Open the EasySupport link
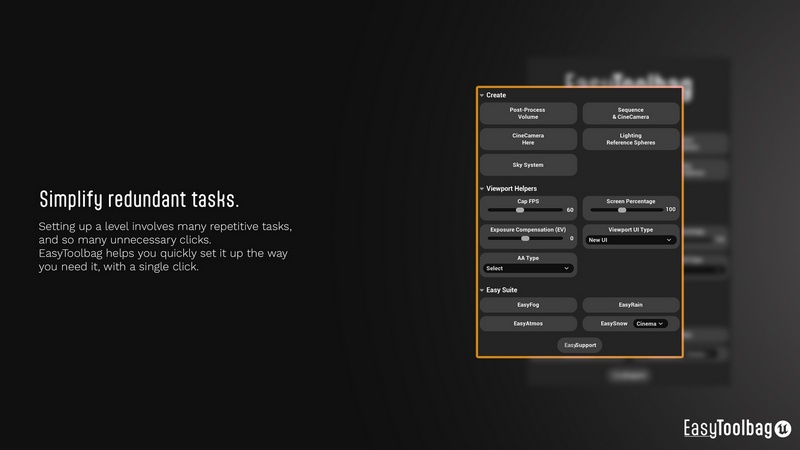Image resolution: width=800 pixels, height=450 pixels. (579, 345)
